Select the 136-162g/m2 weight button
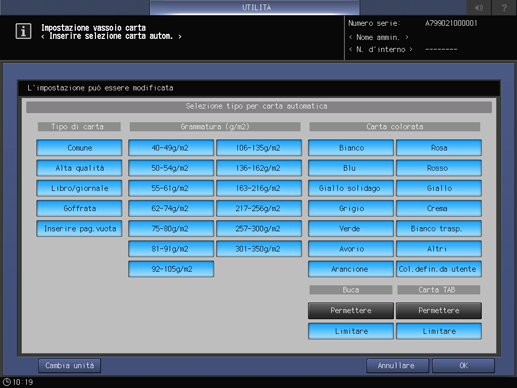 coord(259,168)
